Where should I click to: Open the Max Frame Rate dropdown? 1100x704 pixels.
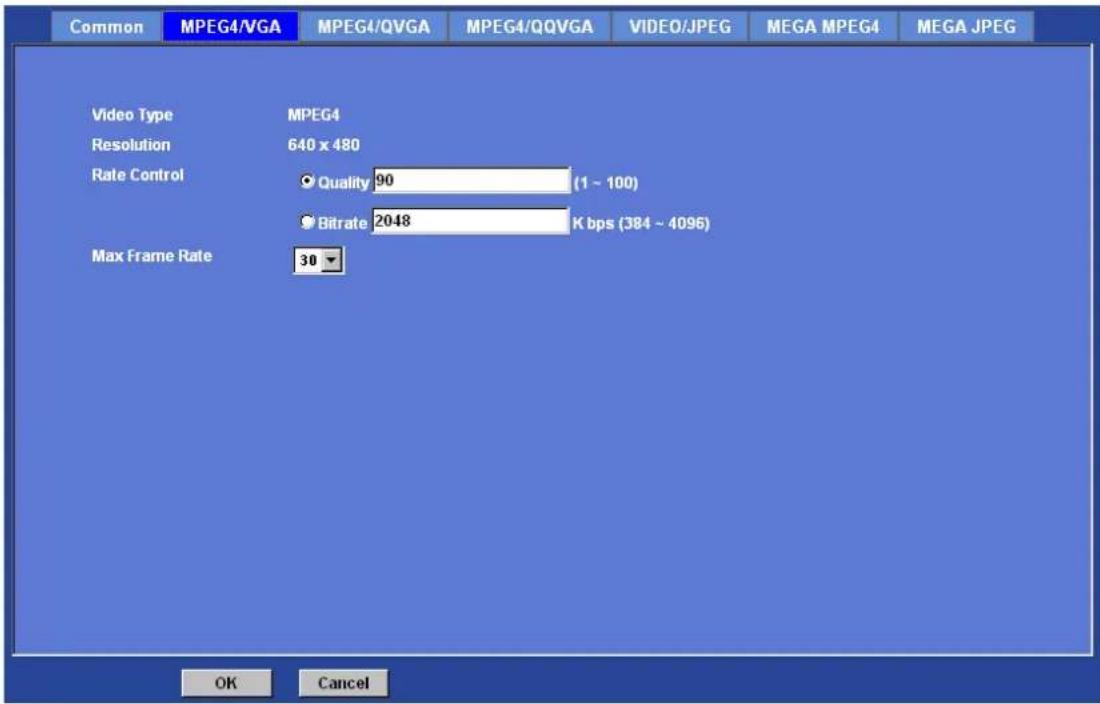point(318,260)
